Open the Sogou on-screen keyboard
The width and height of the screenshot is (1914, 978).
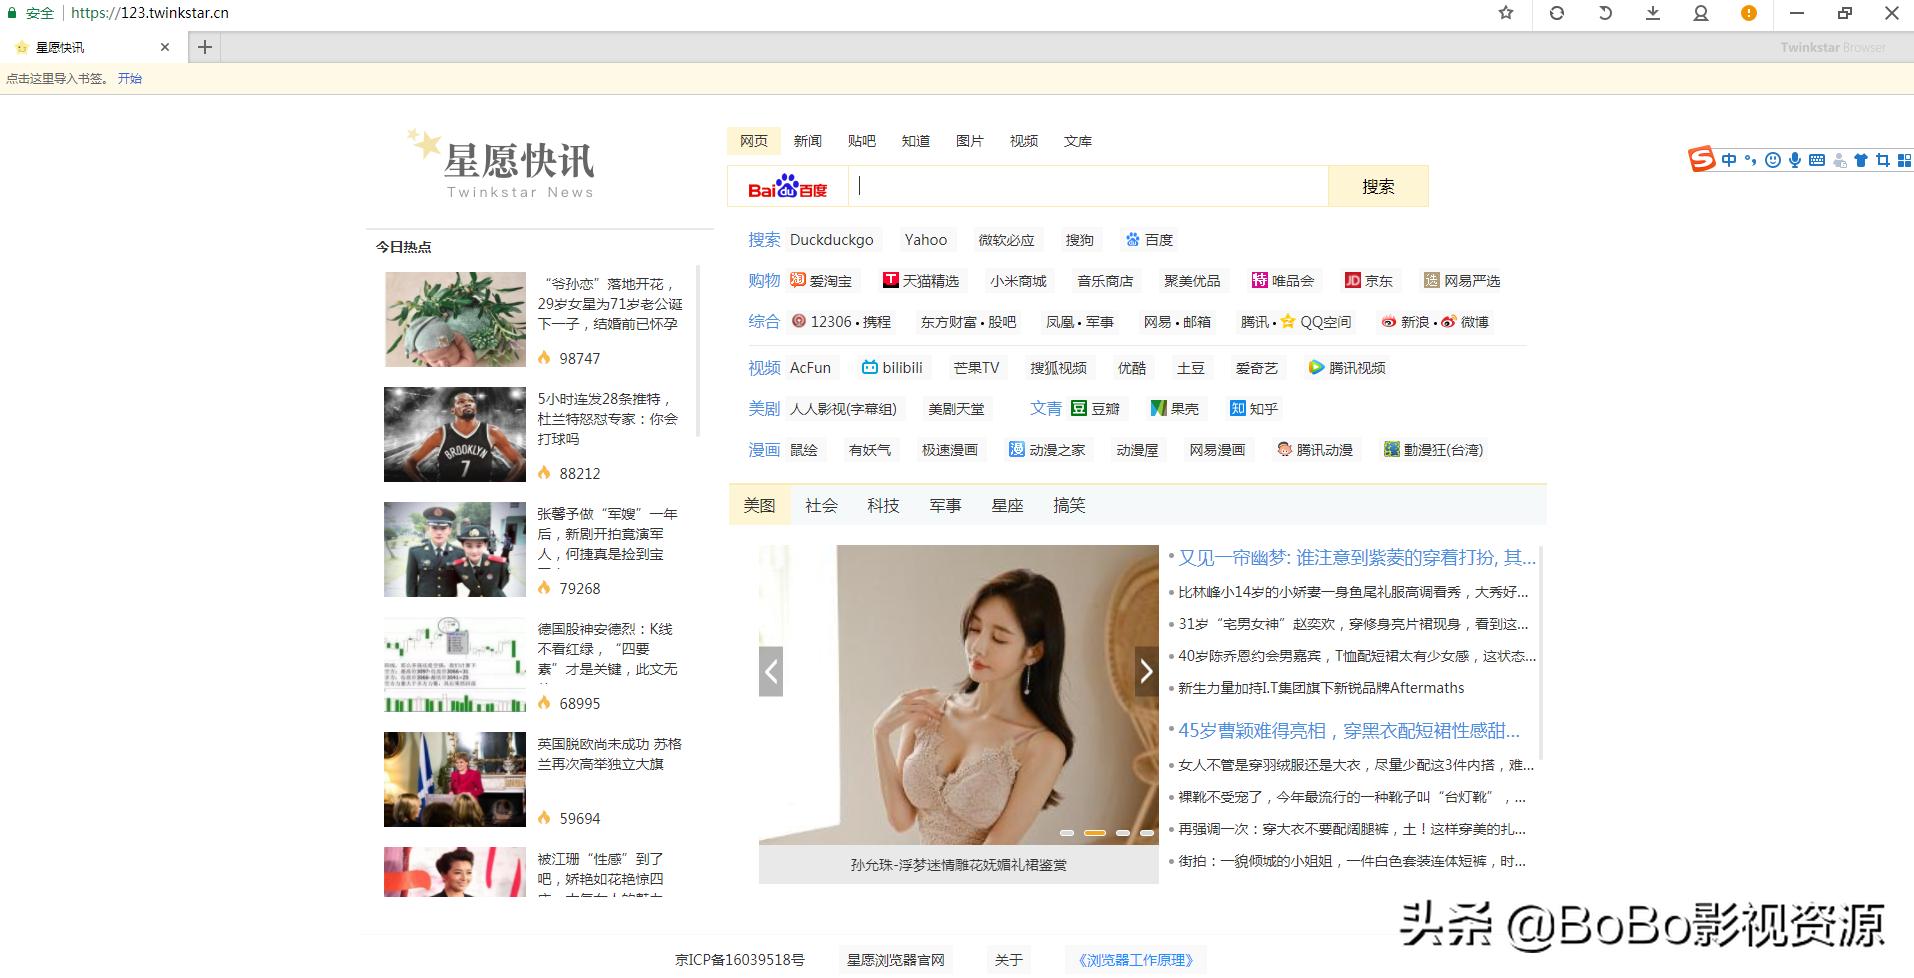(1817, 160)
